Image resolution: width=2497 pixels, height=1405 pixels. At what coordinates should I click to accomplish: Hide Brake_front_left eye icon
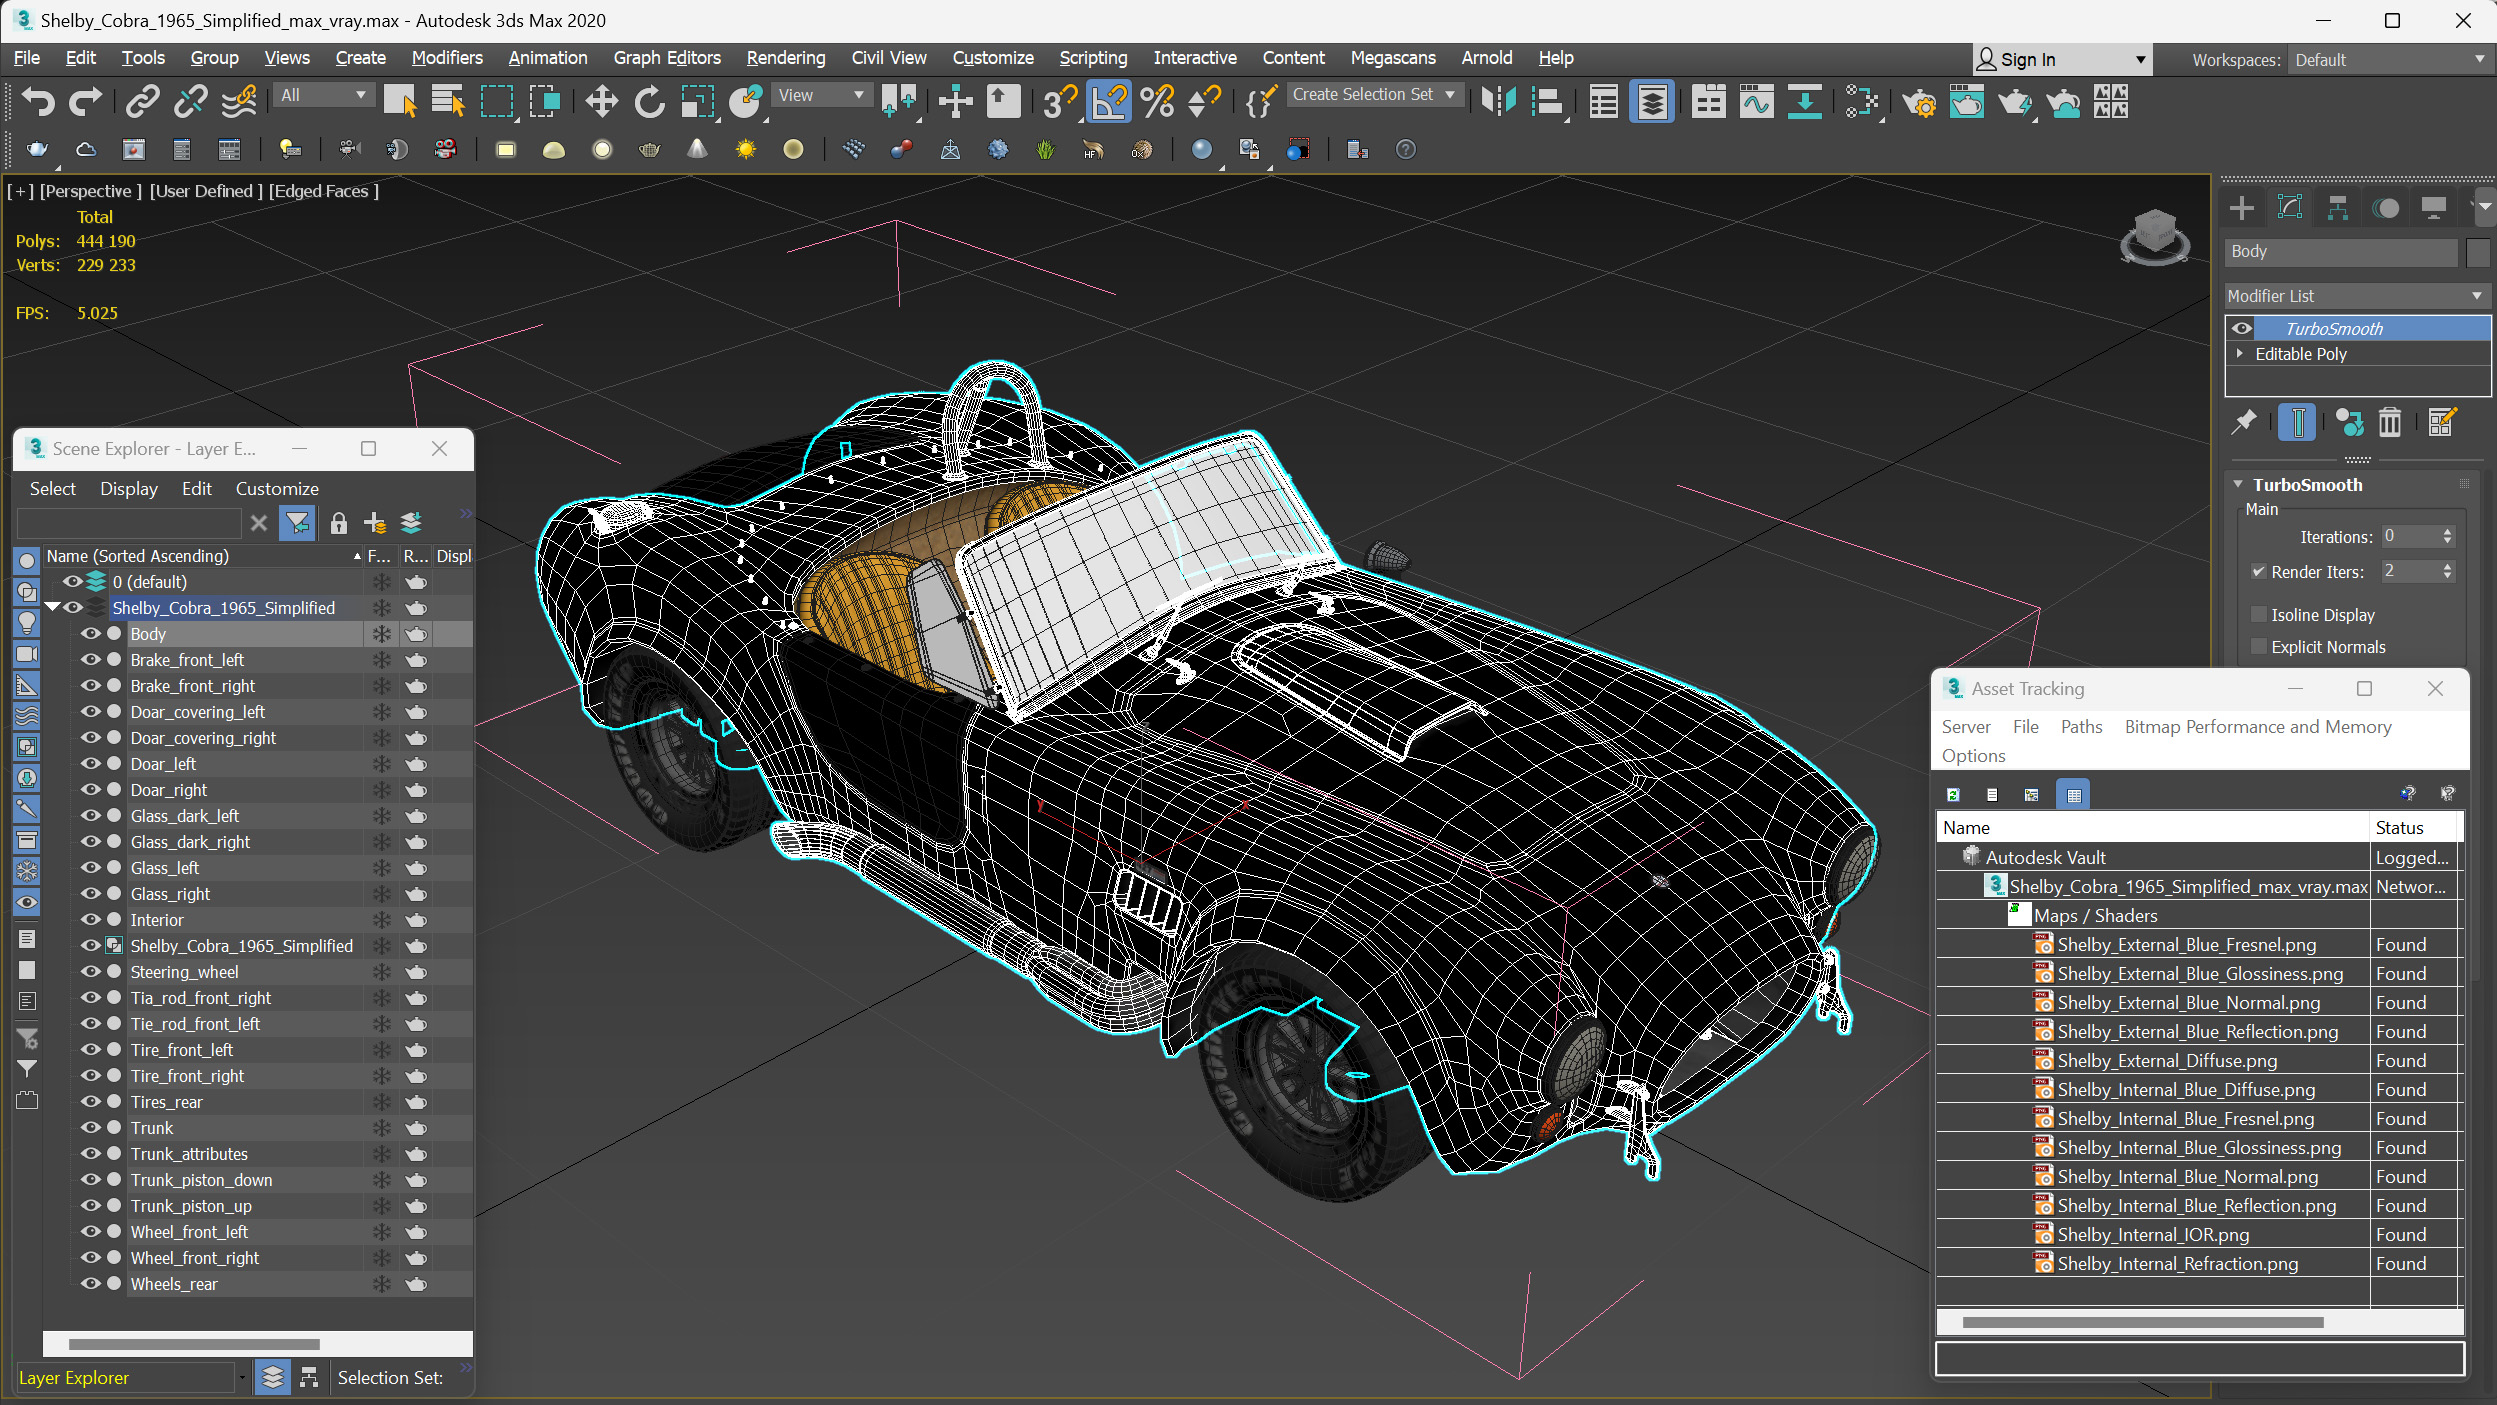(91, 659)
